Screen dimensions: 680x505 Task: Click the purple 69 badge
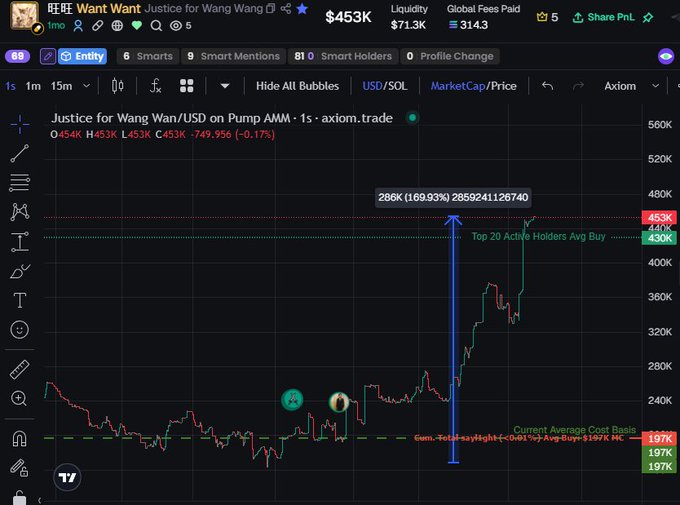click(x=17, y=56)
